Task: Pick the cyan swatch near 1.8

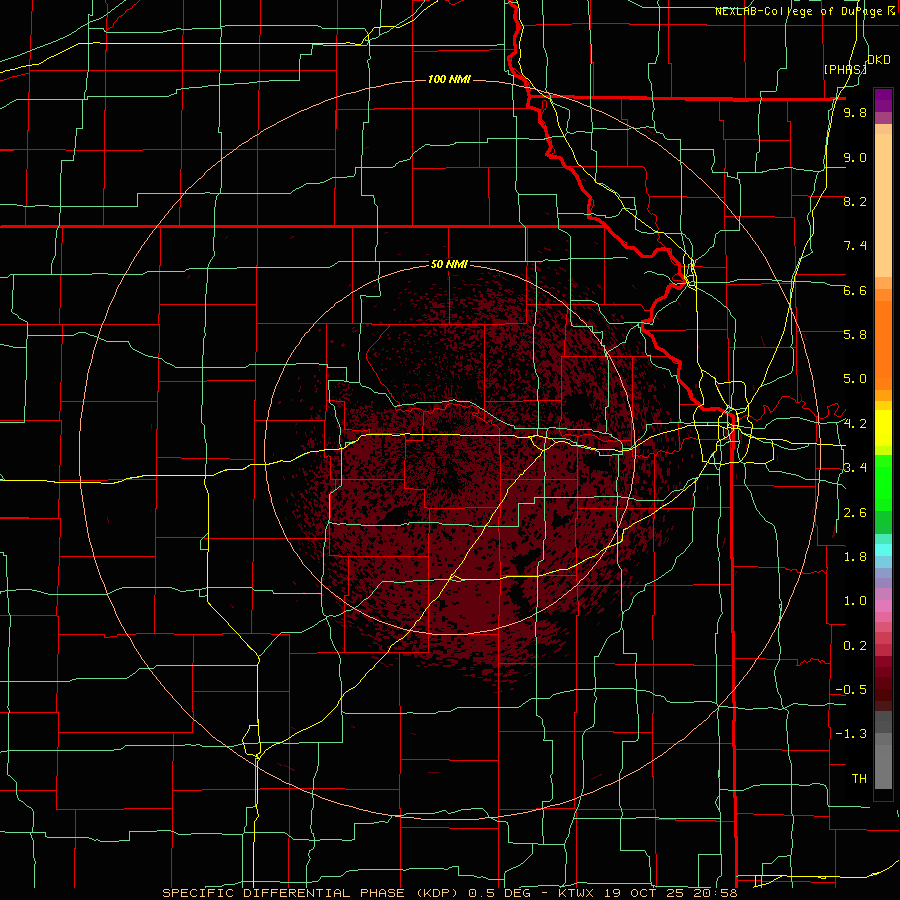Action: click(x=883, y=550)
